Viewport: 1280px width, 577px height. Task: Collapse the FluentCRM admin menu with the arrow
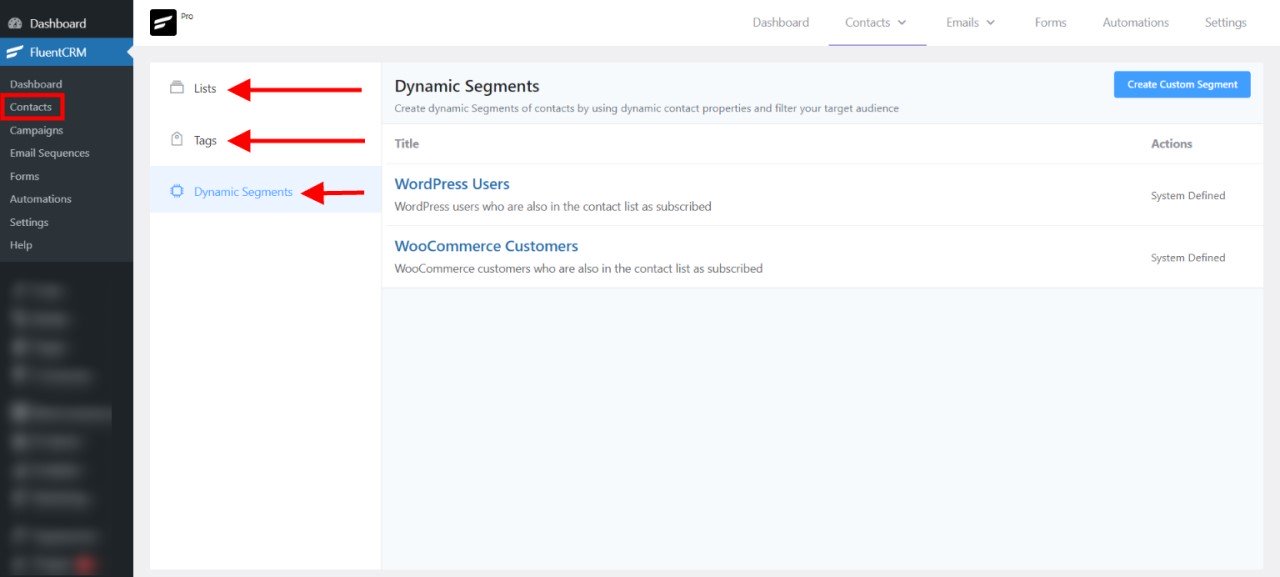pyautogui.click(x=128, y=51)
